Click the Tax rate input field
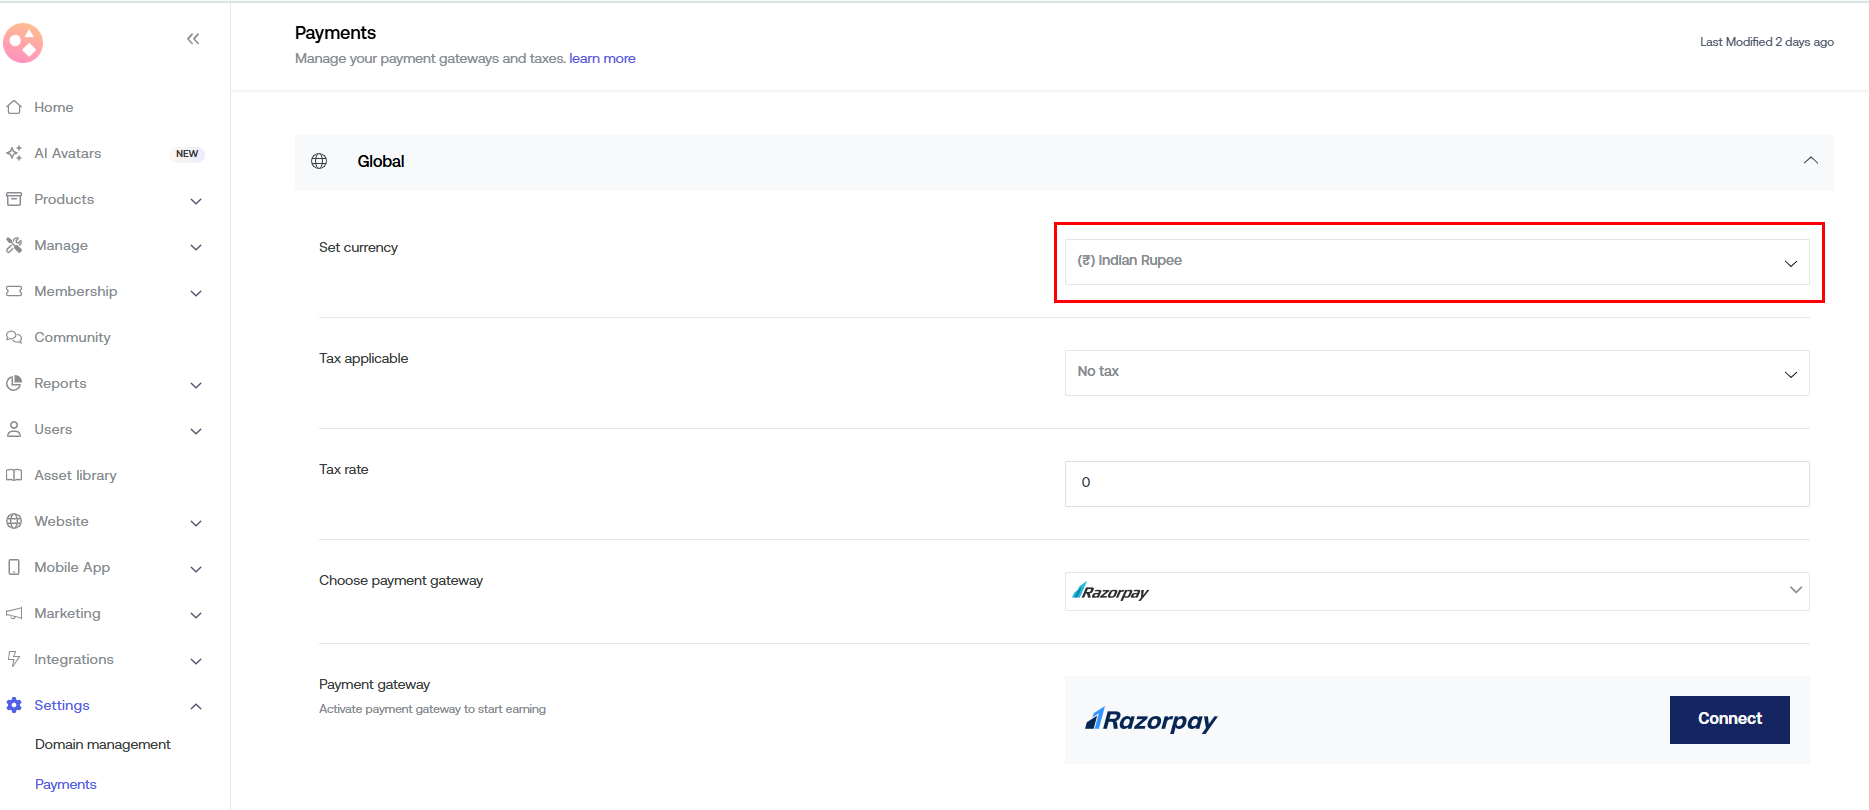1869x810 pixels. [1436, 484]
